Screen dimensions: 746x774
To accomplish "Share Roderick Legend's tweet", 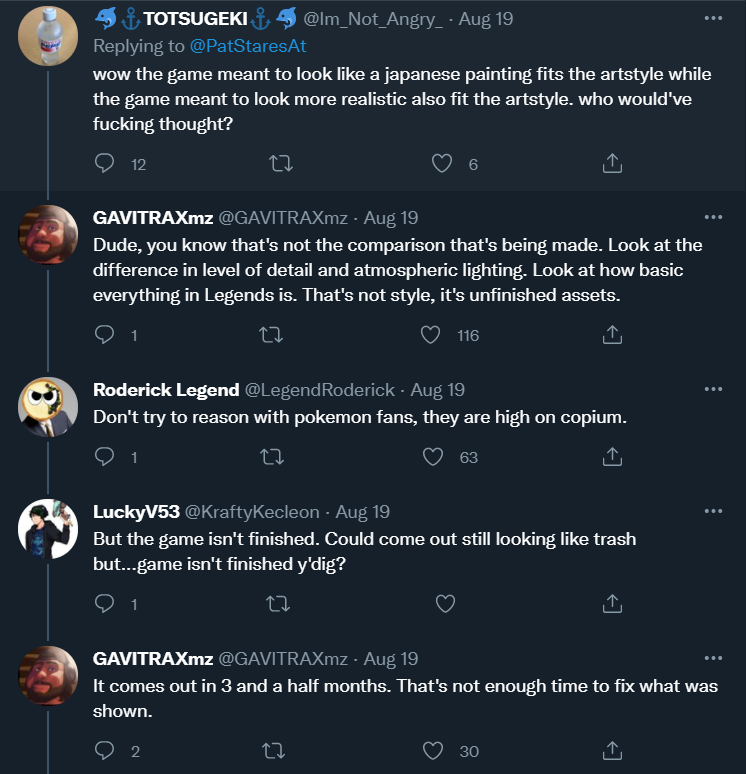I will [612, 457].
